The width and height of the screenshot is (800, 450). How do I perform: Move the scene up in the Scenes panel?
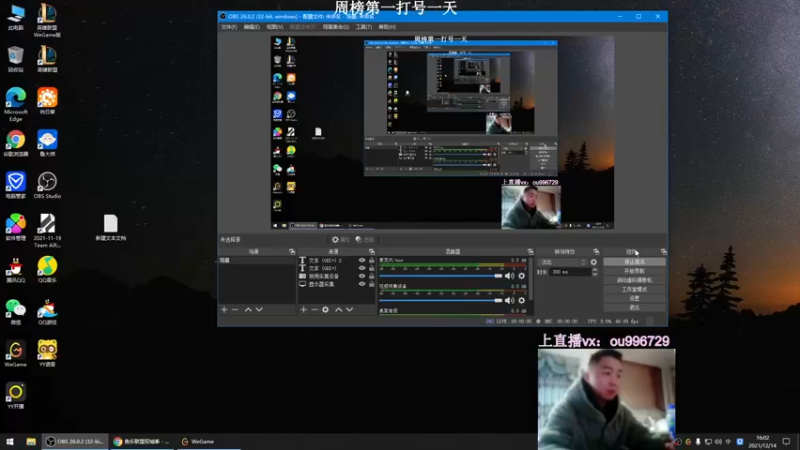(x=248, y=310)
